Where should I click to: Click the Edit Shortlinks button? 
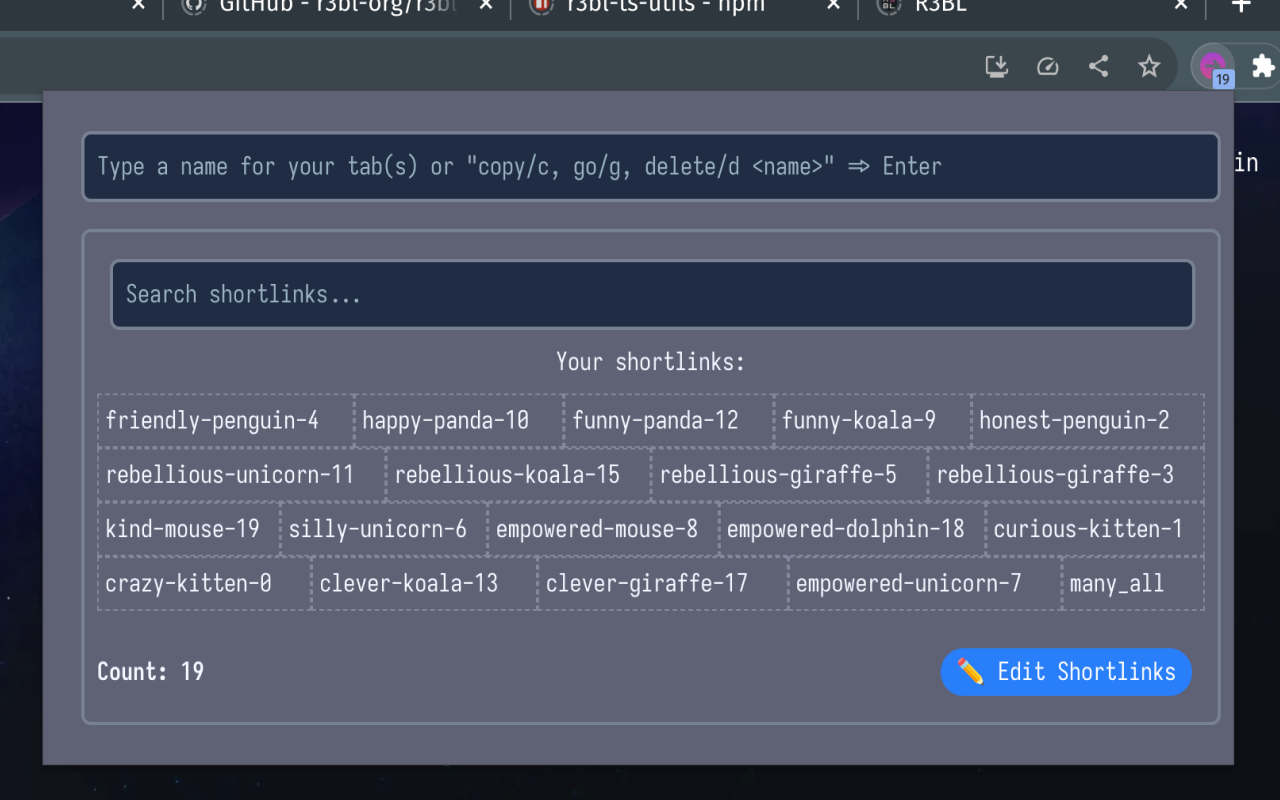pyautogui.click(x=1066, y=671)
